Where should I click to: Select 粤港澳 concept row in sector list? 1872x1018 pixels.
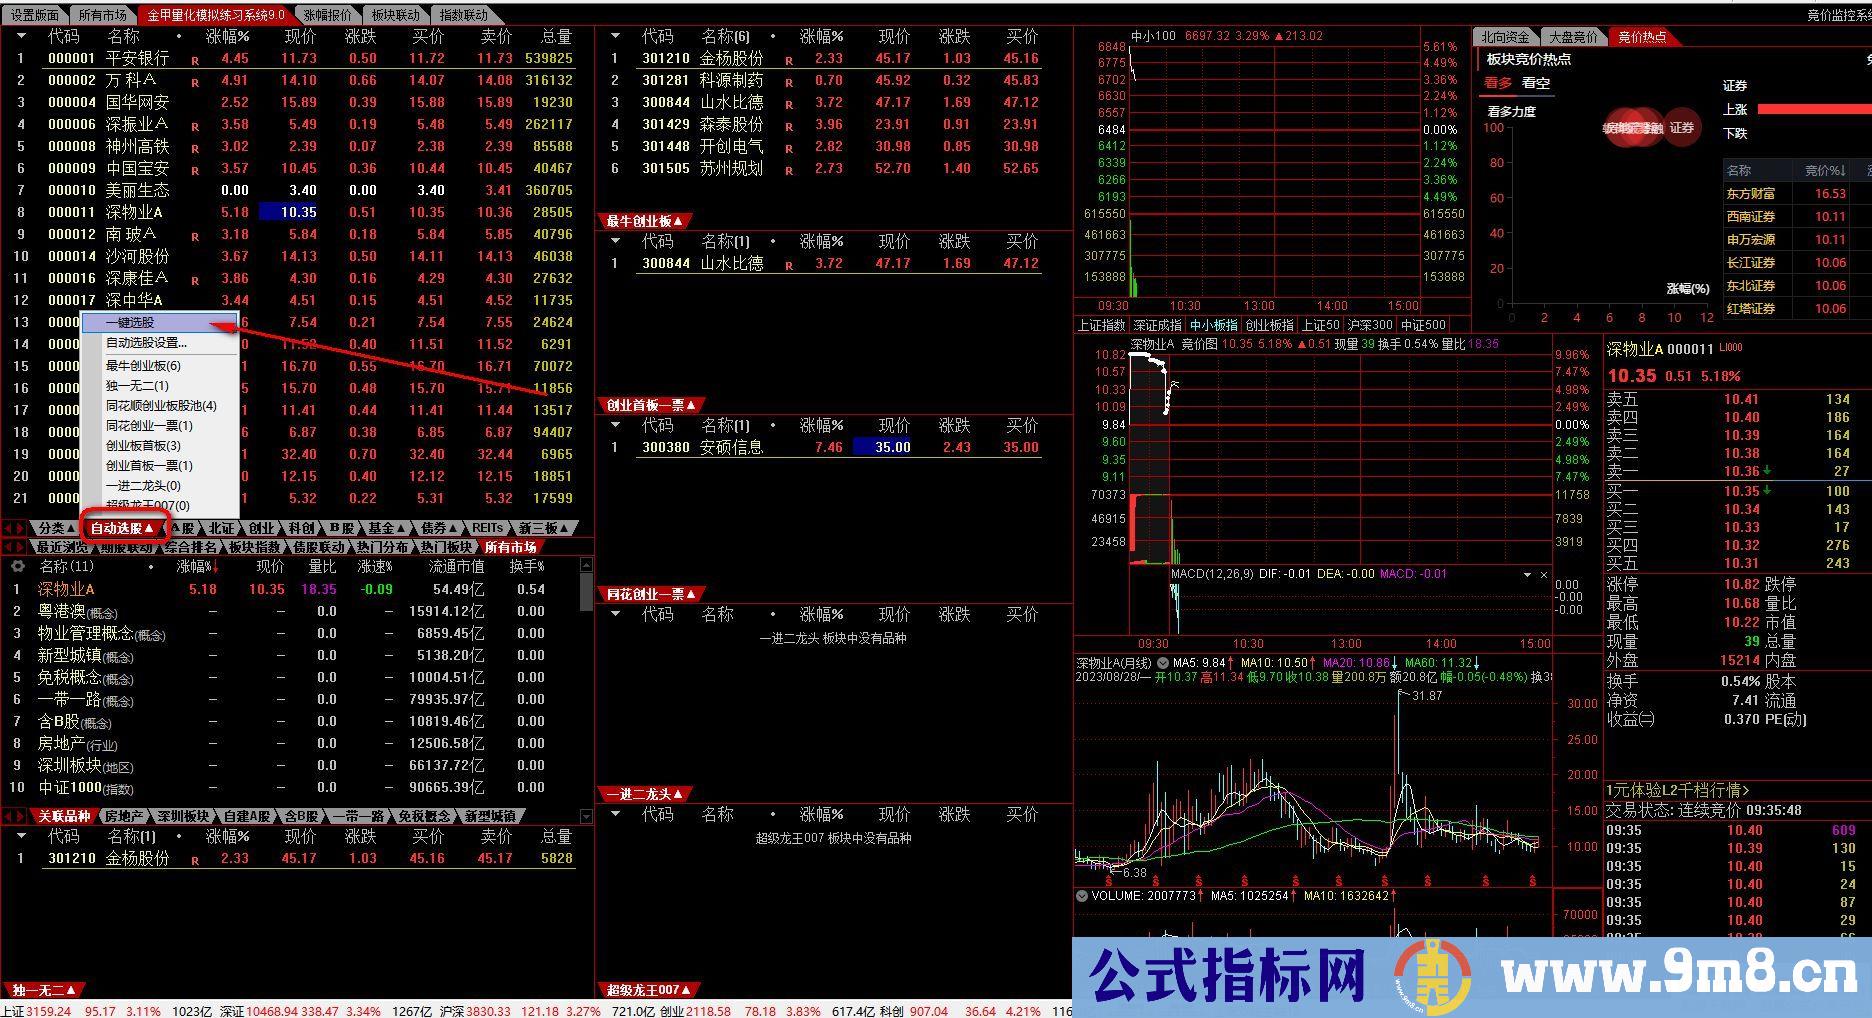click(290, 611)
